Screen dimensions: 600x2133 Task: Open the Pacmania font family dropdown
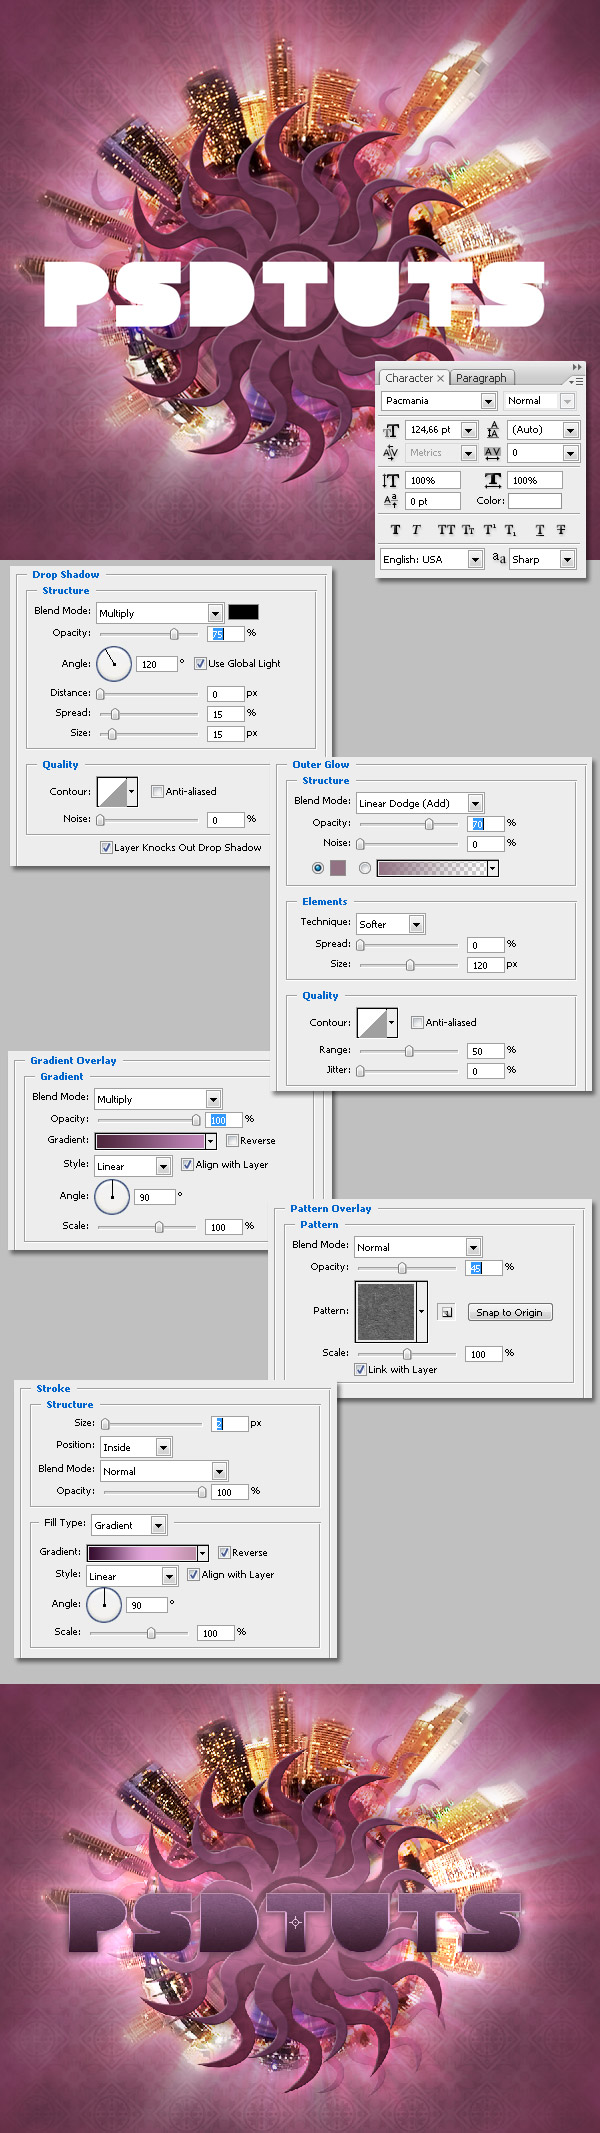[488, 401]
